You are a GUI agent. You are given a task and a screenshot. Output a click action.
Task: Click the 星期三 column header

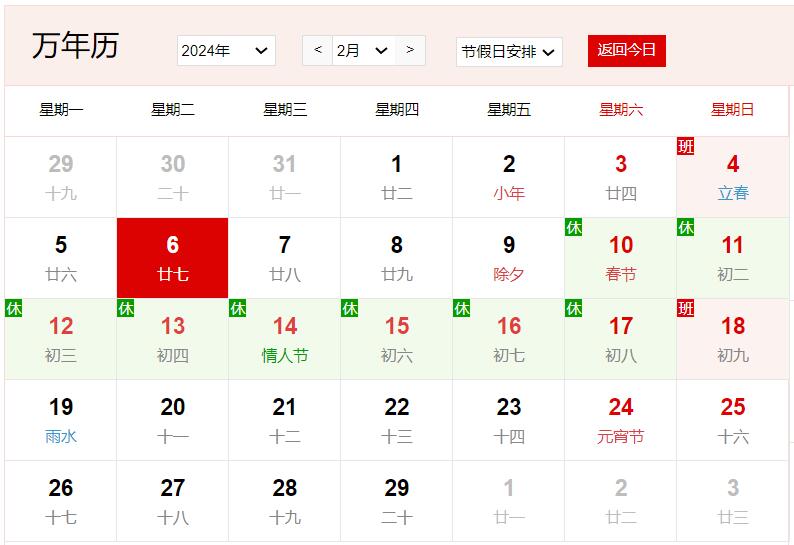point(285,109)
